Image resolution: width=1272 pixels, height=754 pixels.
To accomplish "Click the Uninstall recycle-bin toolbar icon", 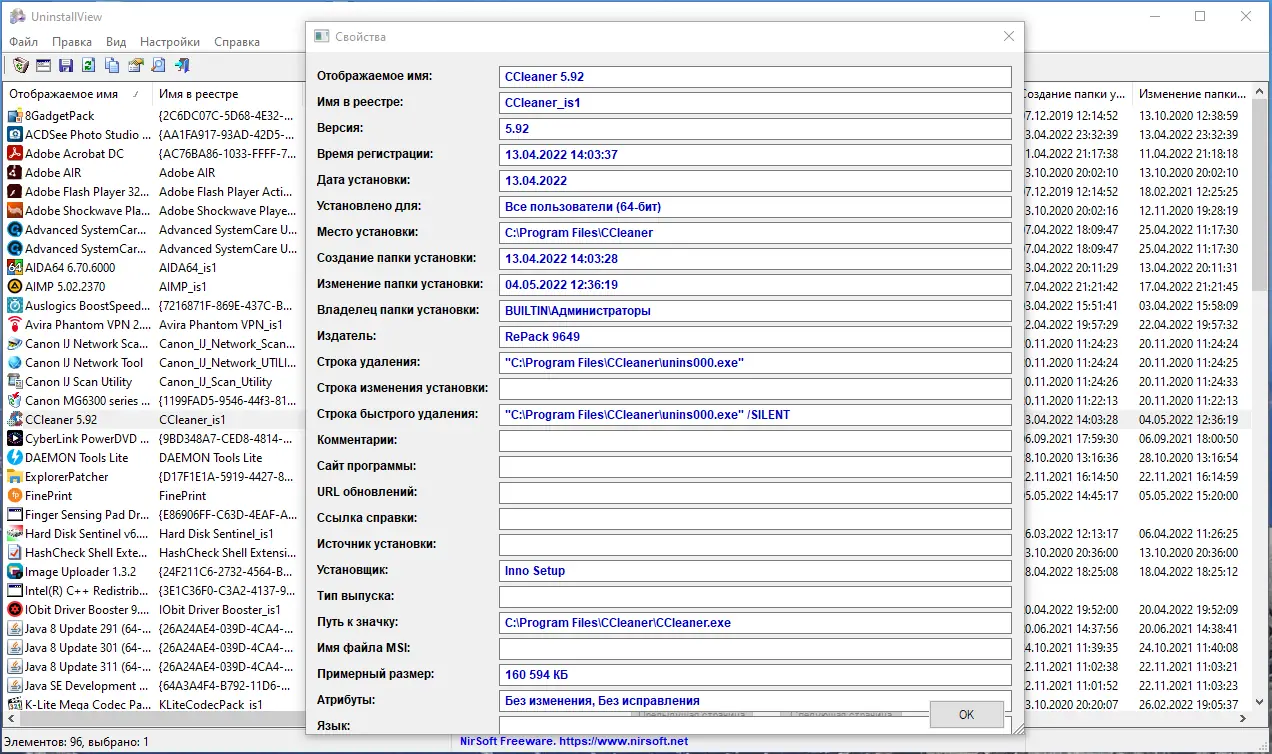I will click(x=20, y=66).
